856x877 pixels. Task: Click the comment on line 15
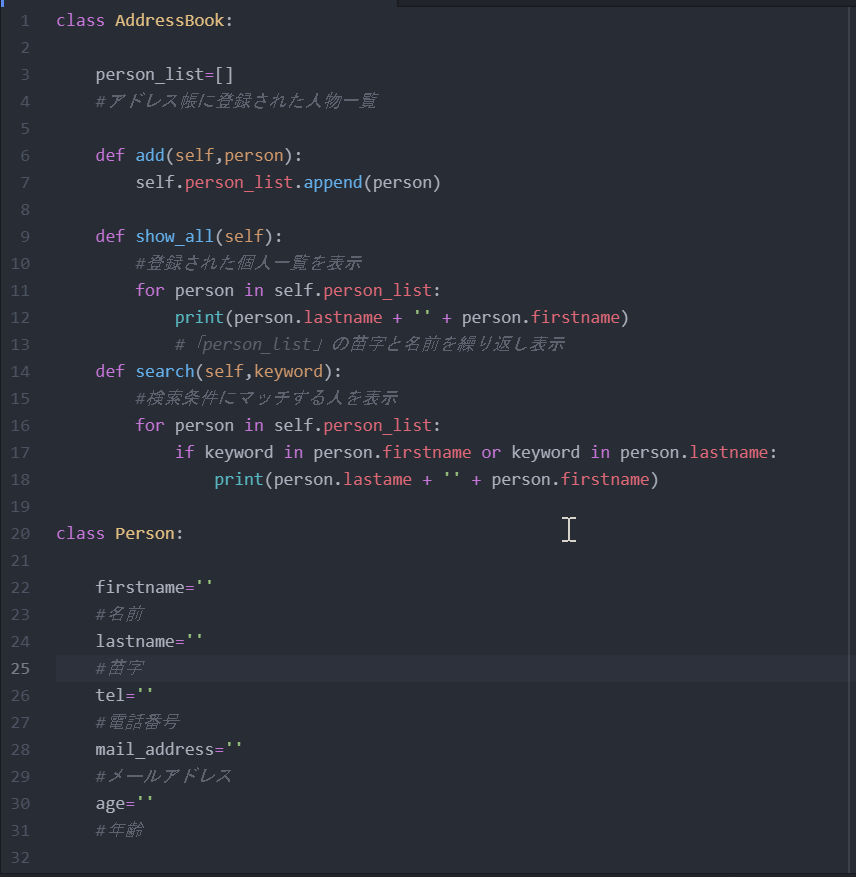tap(267, 398)
